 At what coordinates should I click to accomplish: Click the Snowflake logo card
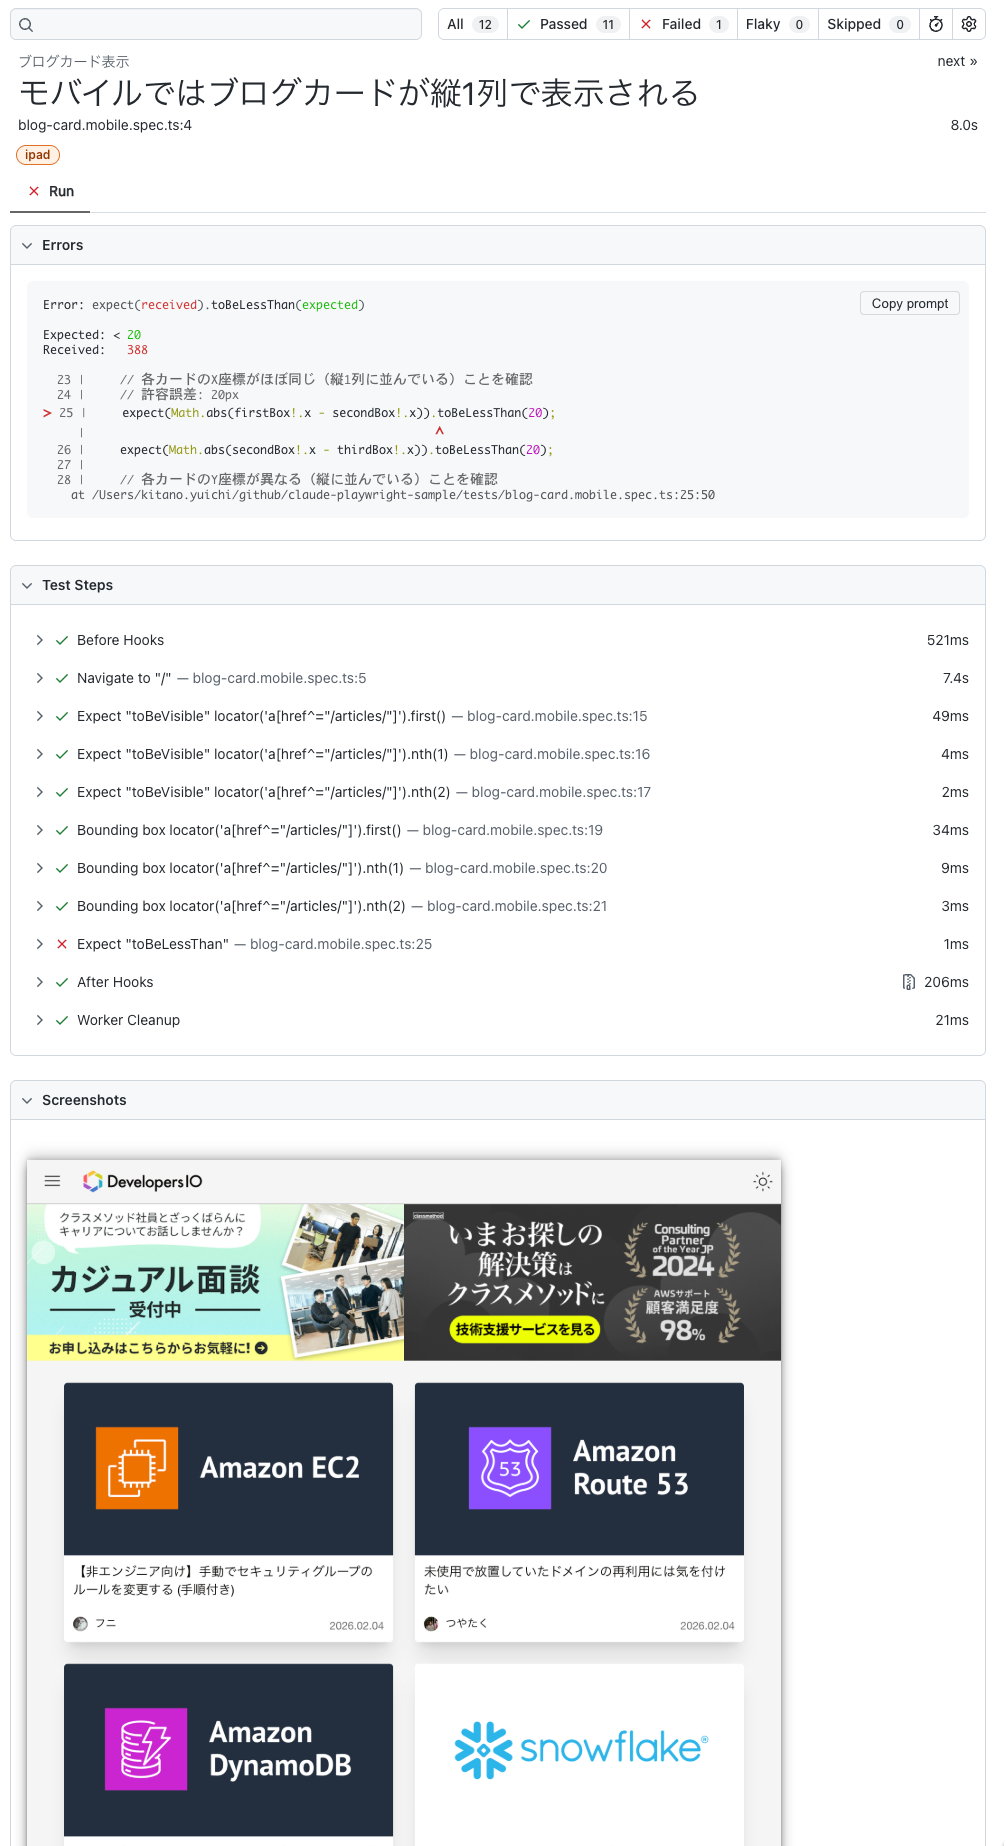tap(579, 1750)
